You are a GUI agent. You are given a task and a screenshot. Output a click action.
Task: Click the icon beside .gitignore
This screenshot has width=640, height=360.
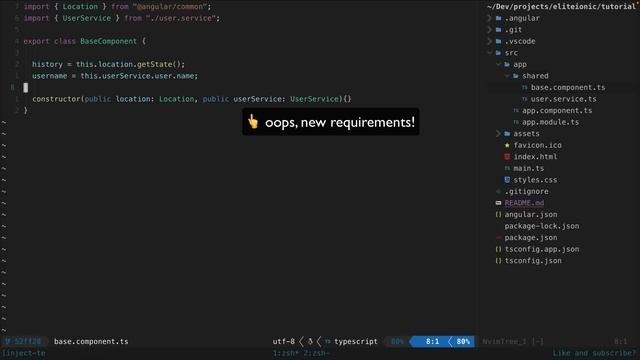click(498, 191)
